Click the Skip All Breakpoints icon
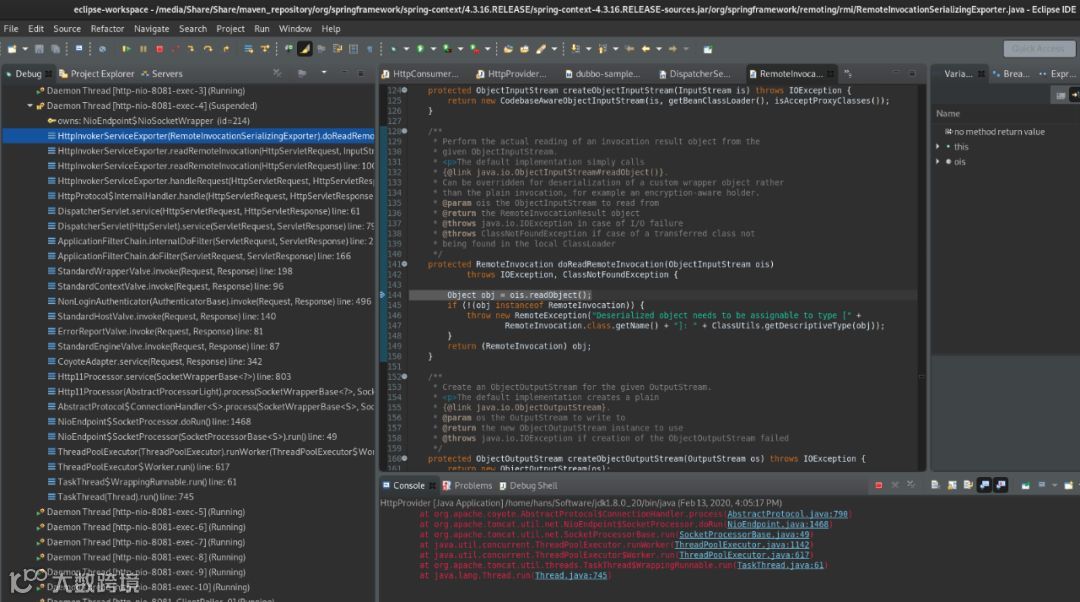 [x=102, y=48]
